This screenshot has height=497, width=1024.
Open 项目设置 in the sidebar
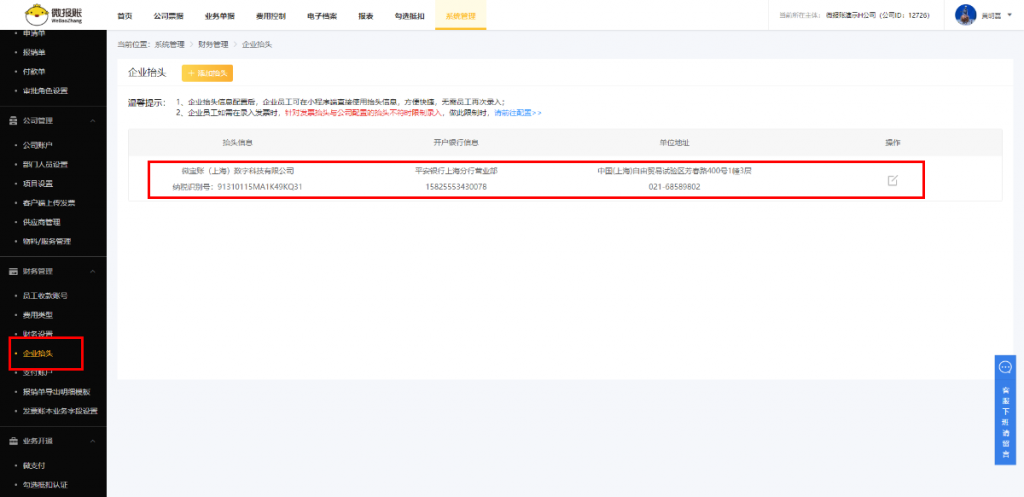pyautogui.click(x=37, y=184)
